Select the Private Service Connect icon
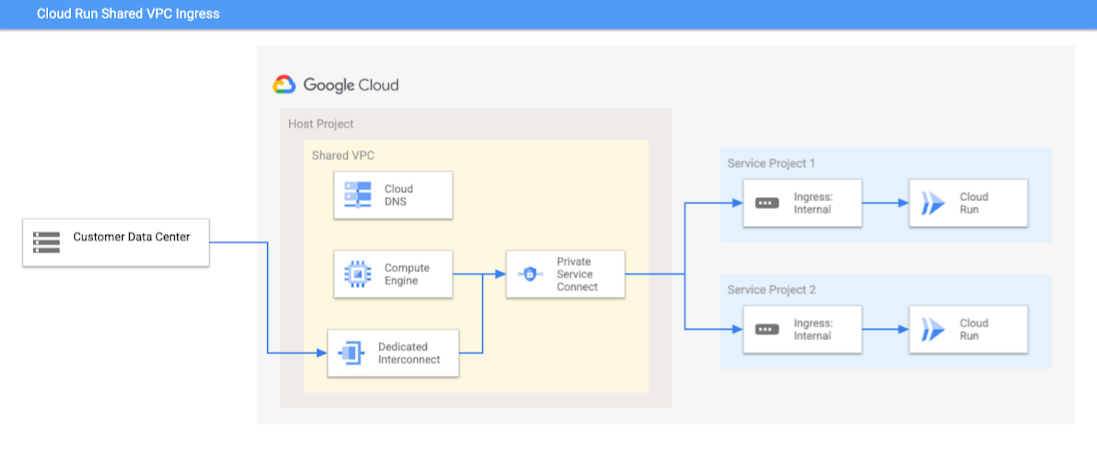 [530, 274]
